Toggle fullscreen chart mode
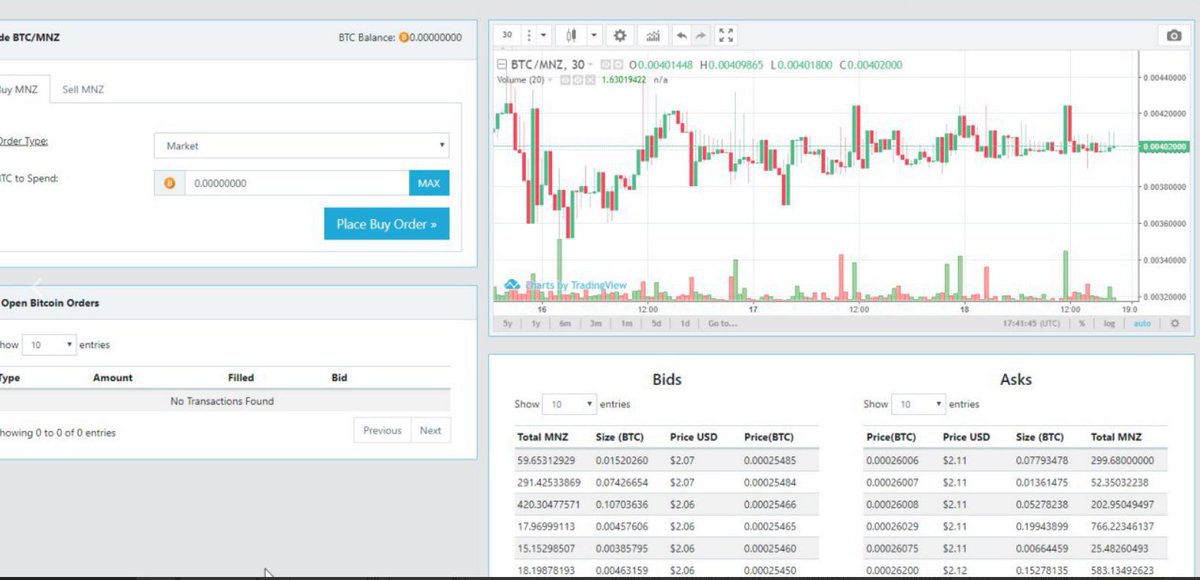Viewport: 1200px width, 580px height. (x=727, y=35)
